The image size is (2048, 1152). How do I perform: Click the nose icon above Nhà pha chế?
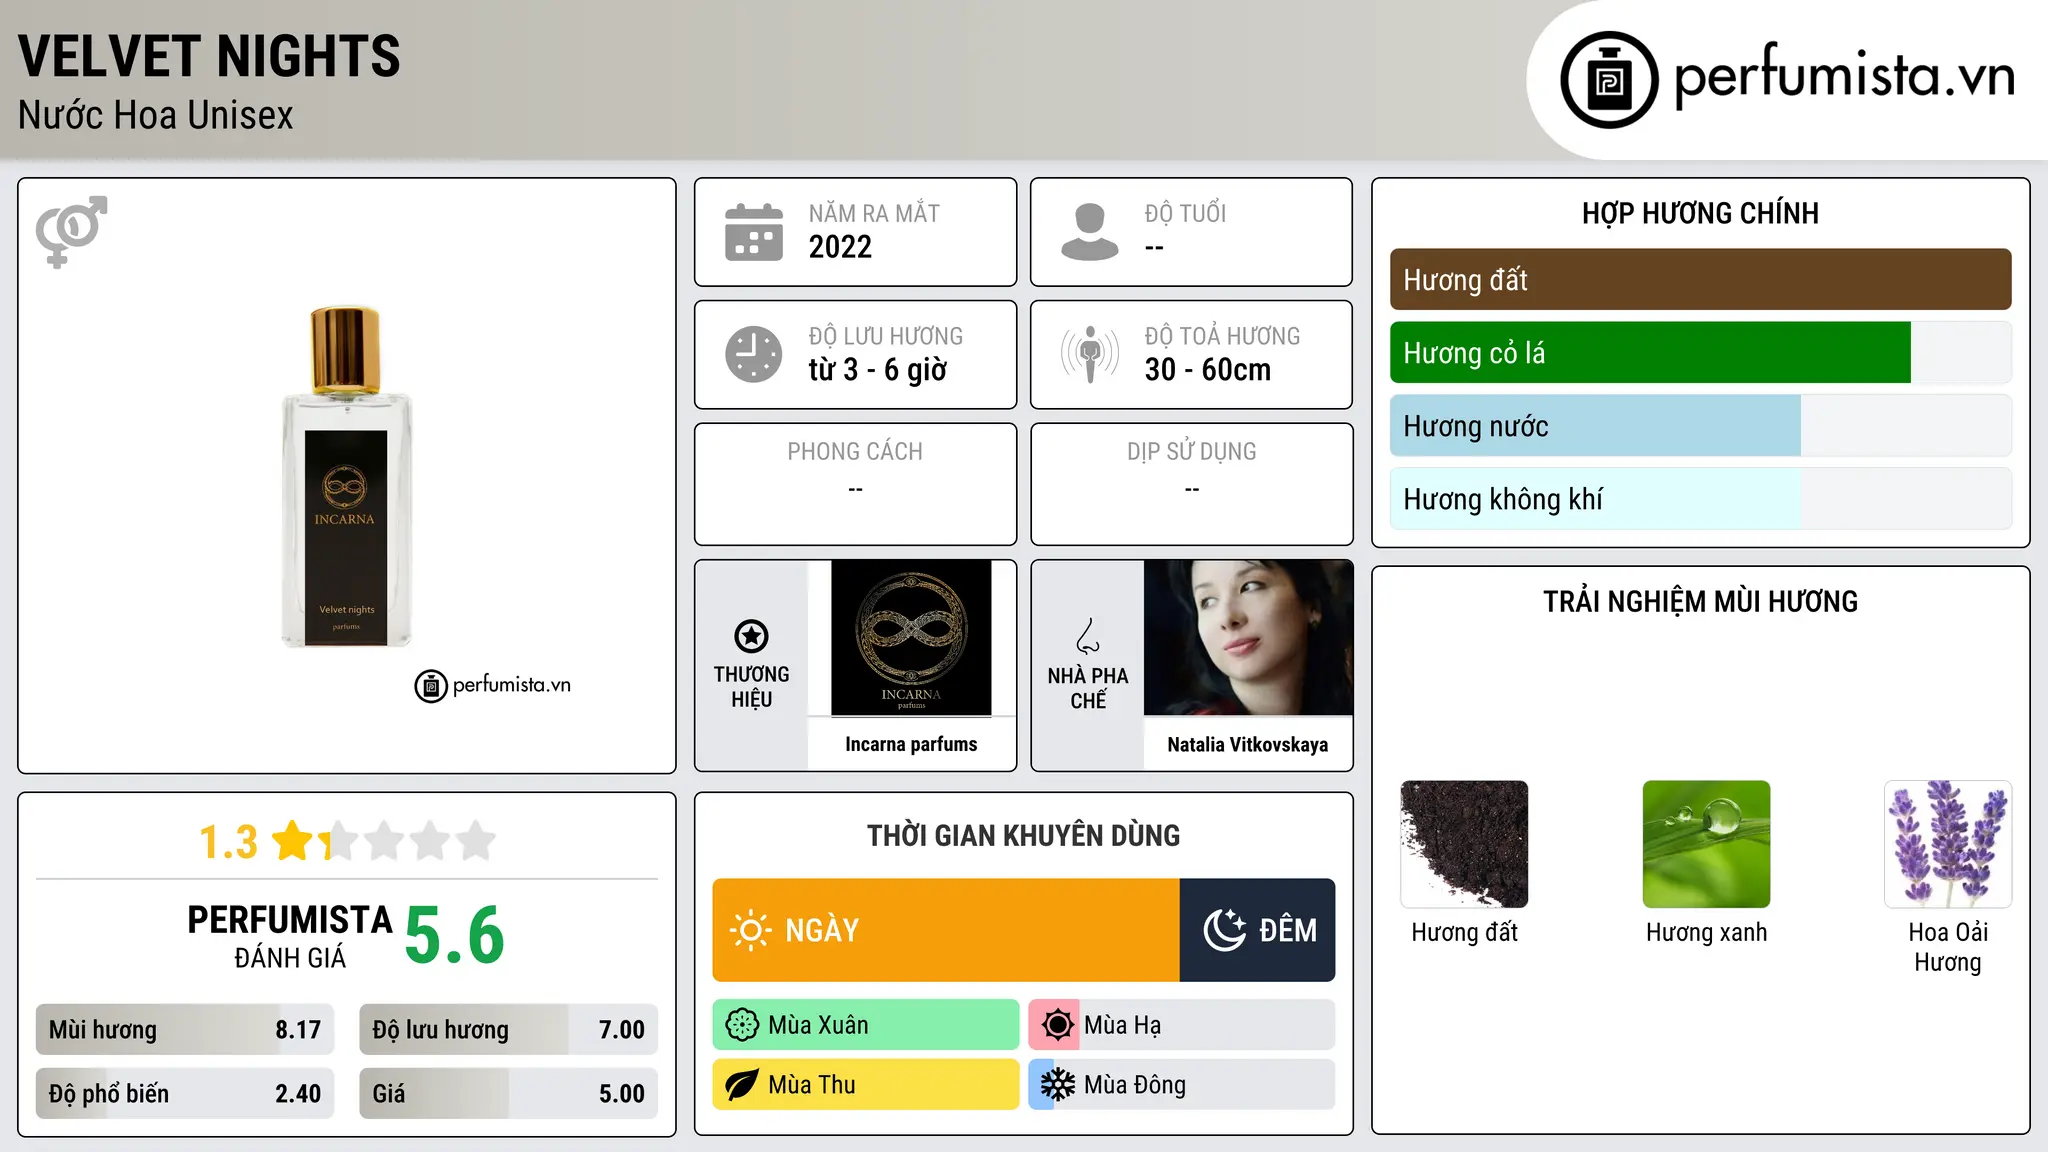[x=1087, y=636]
